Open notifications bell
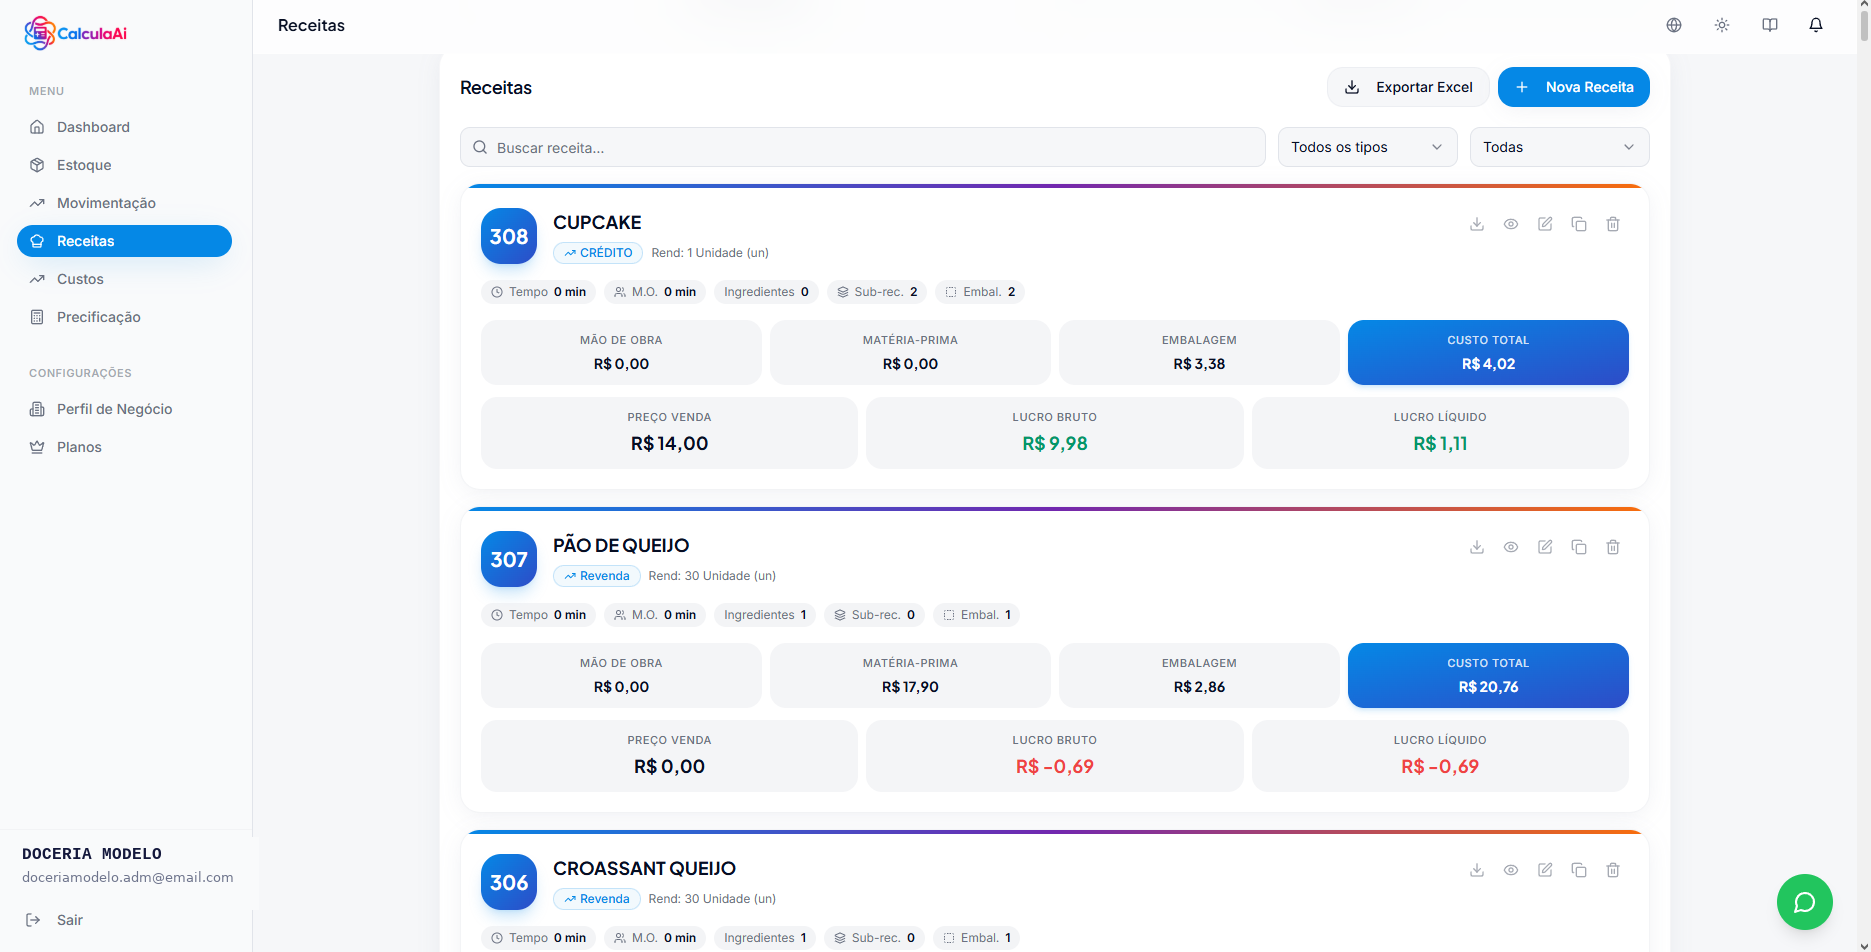Viewport: 1871px width, 952px height. pyautogui.click(x=1816, y=25)
